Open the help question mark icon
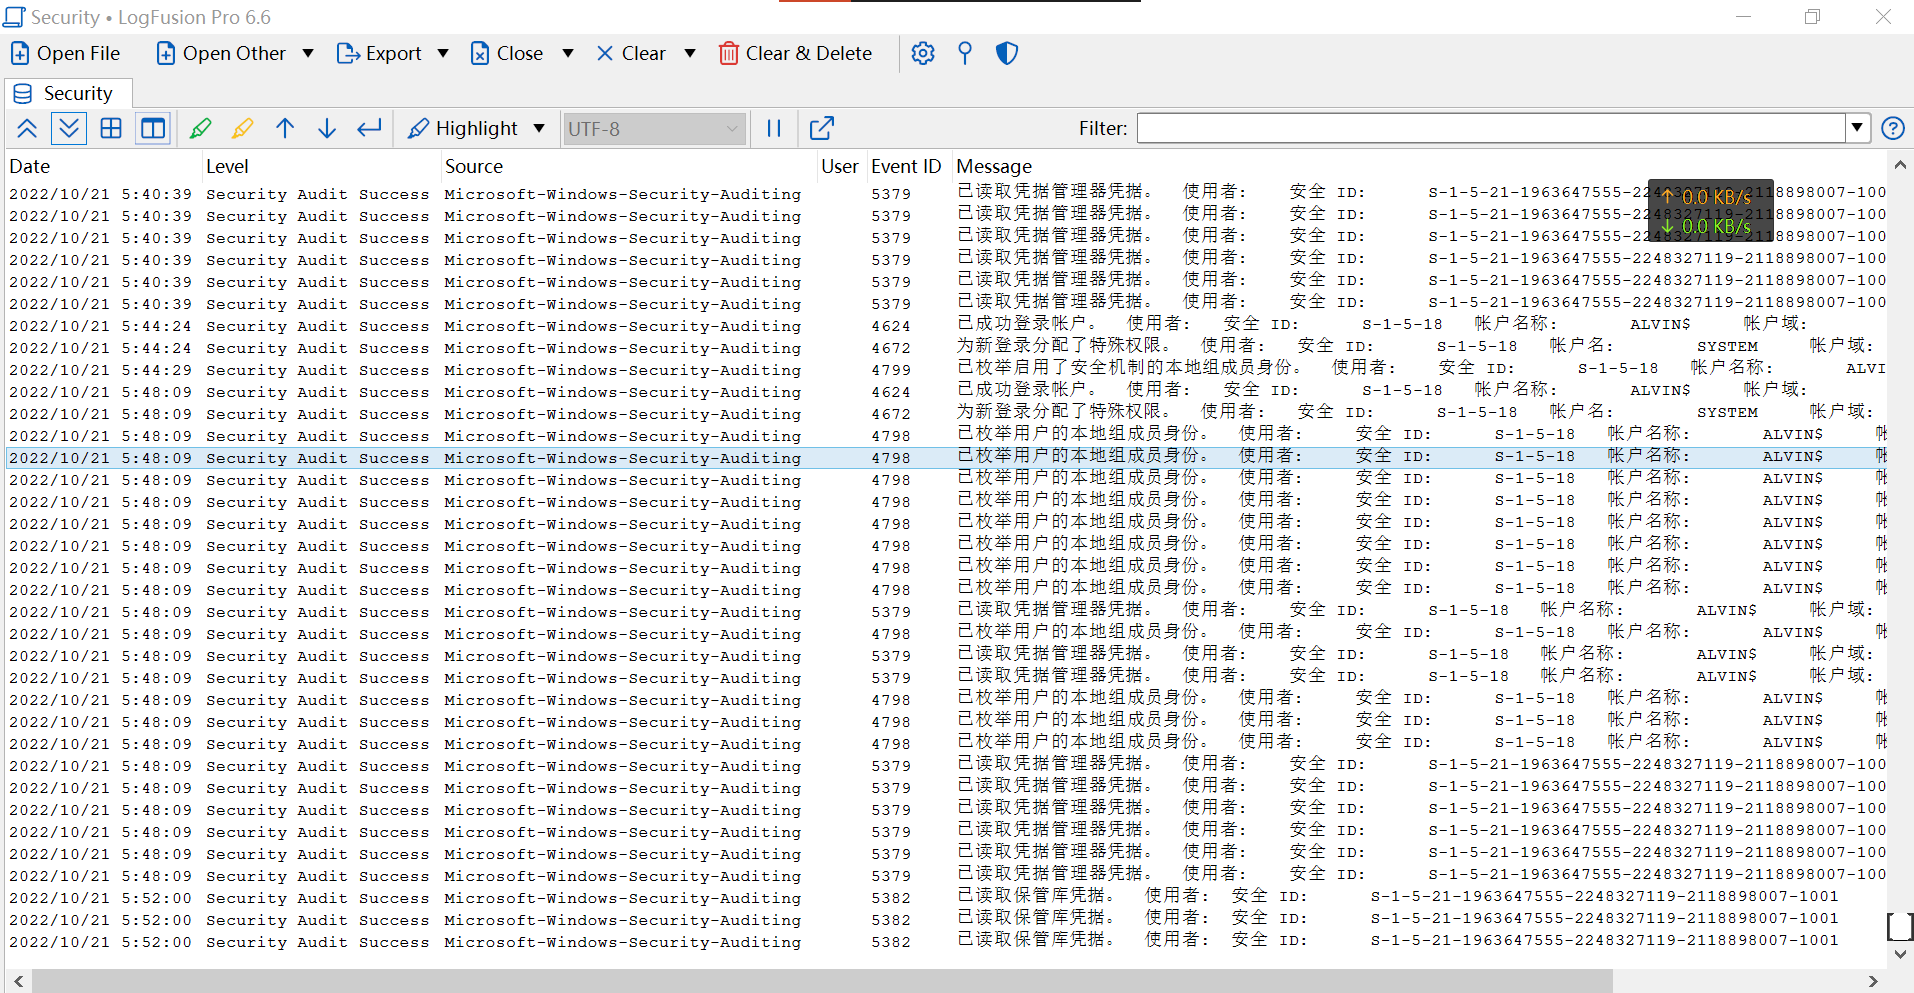The image size is (1914, 993). [x=1893, y=128]
